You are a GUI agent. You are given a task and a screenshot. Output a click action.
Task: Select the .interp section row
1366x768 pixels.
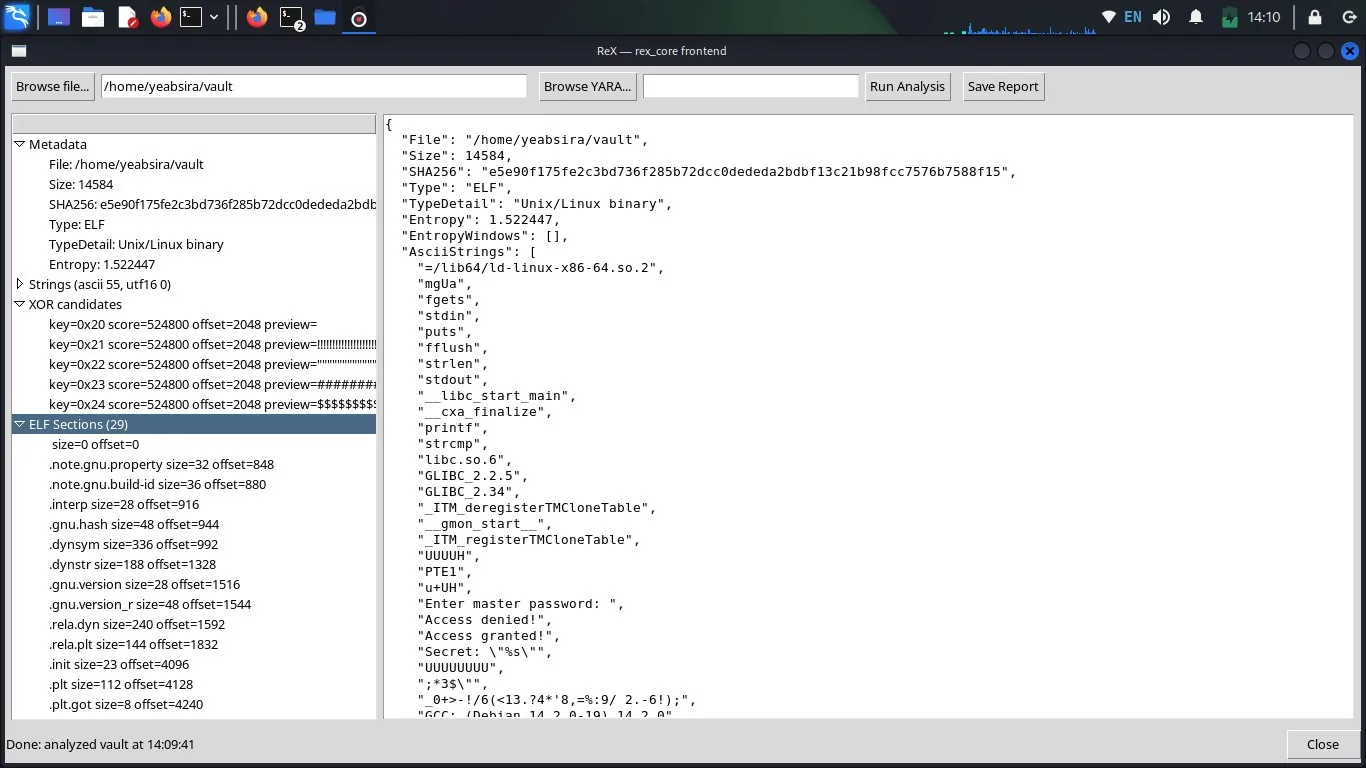tap(194, 504)
